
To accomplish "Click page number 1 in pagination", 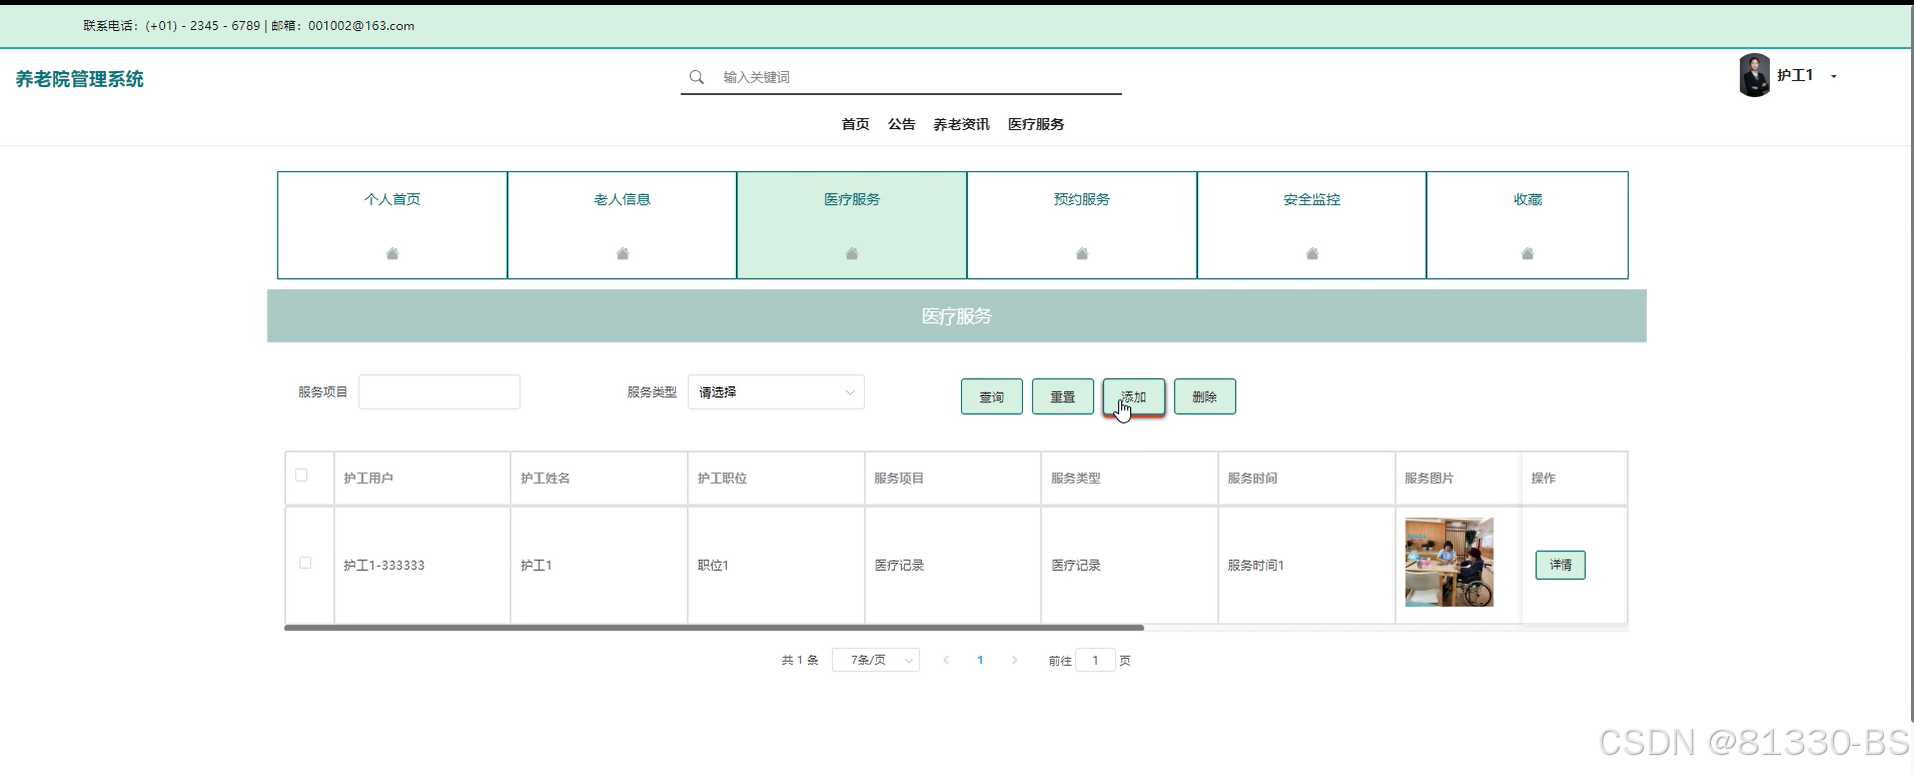I will point(980,660).
